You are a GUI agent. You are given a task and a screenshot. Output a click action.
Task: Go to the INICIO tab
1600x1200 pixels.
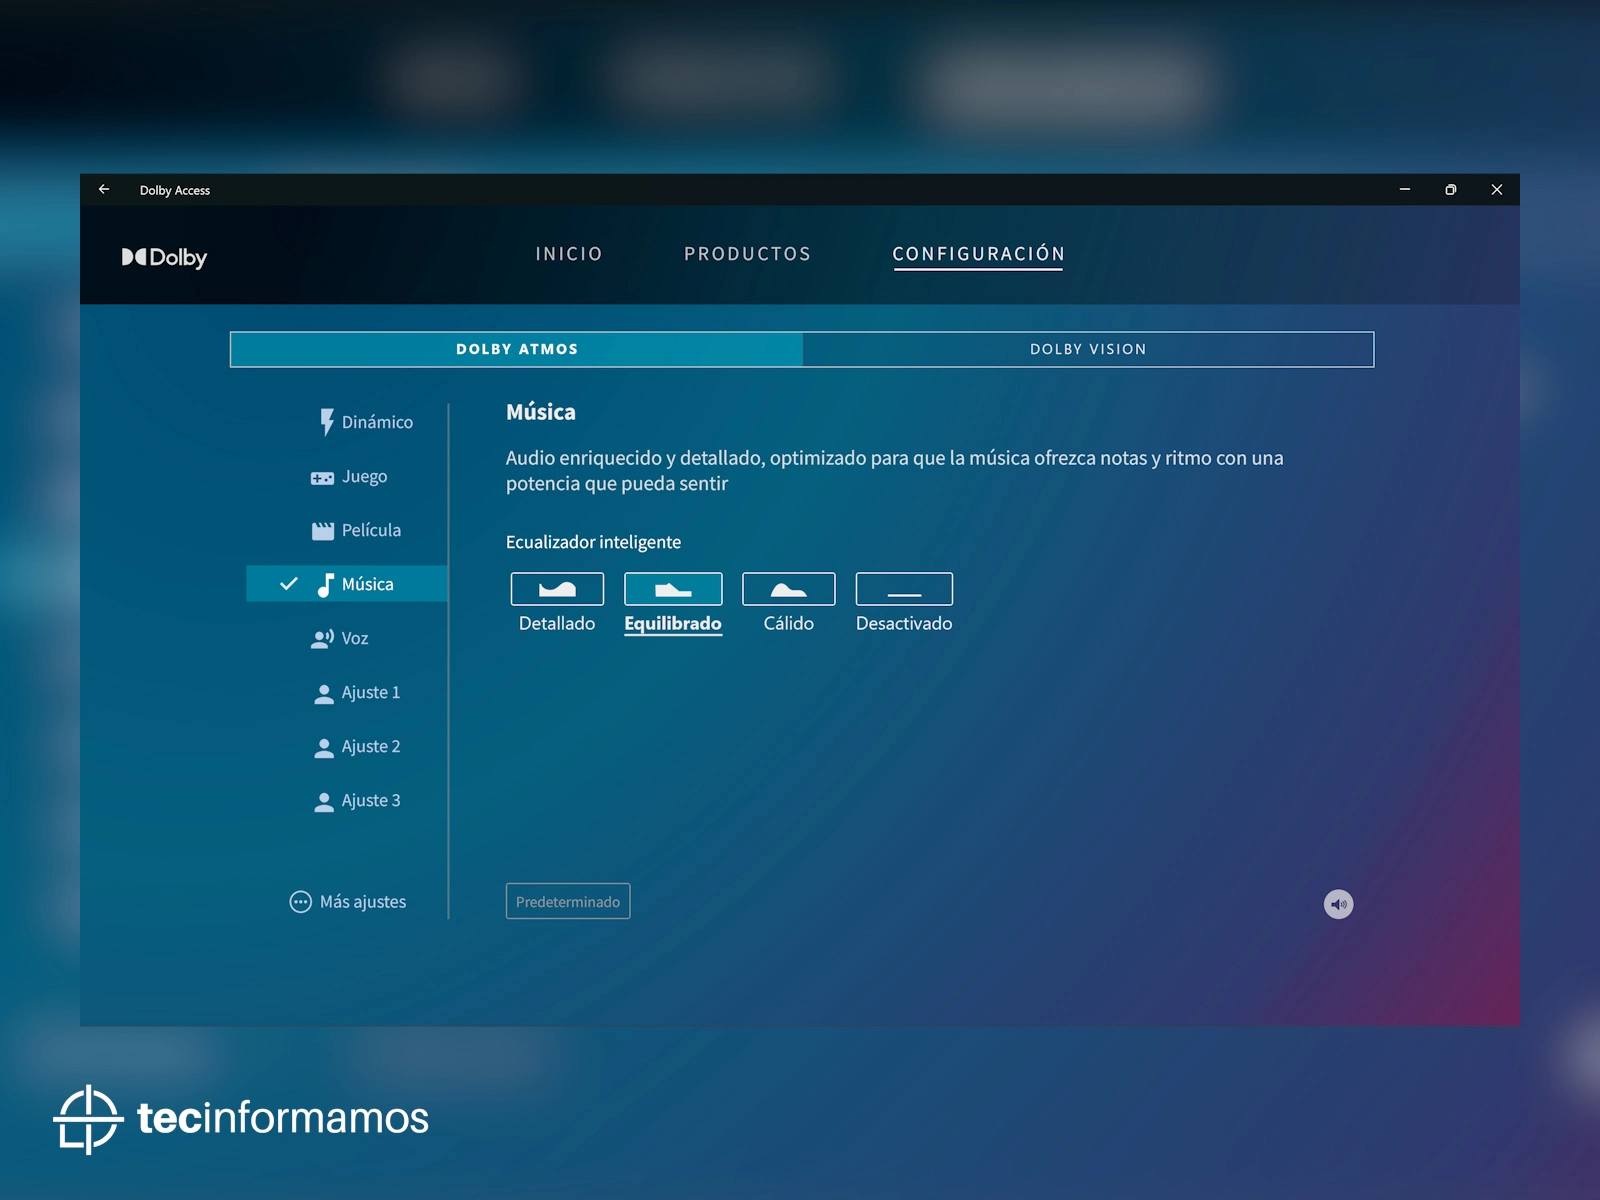[569, 254]
